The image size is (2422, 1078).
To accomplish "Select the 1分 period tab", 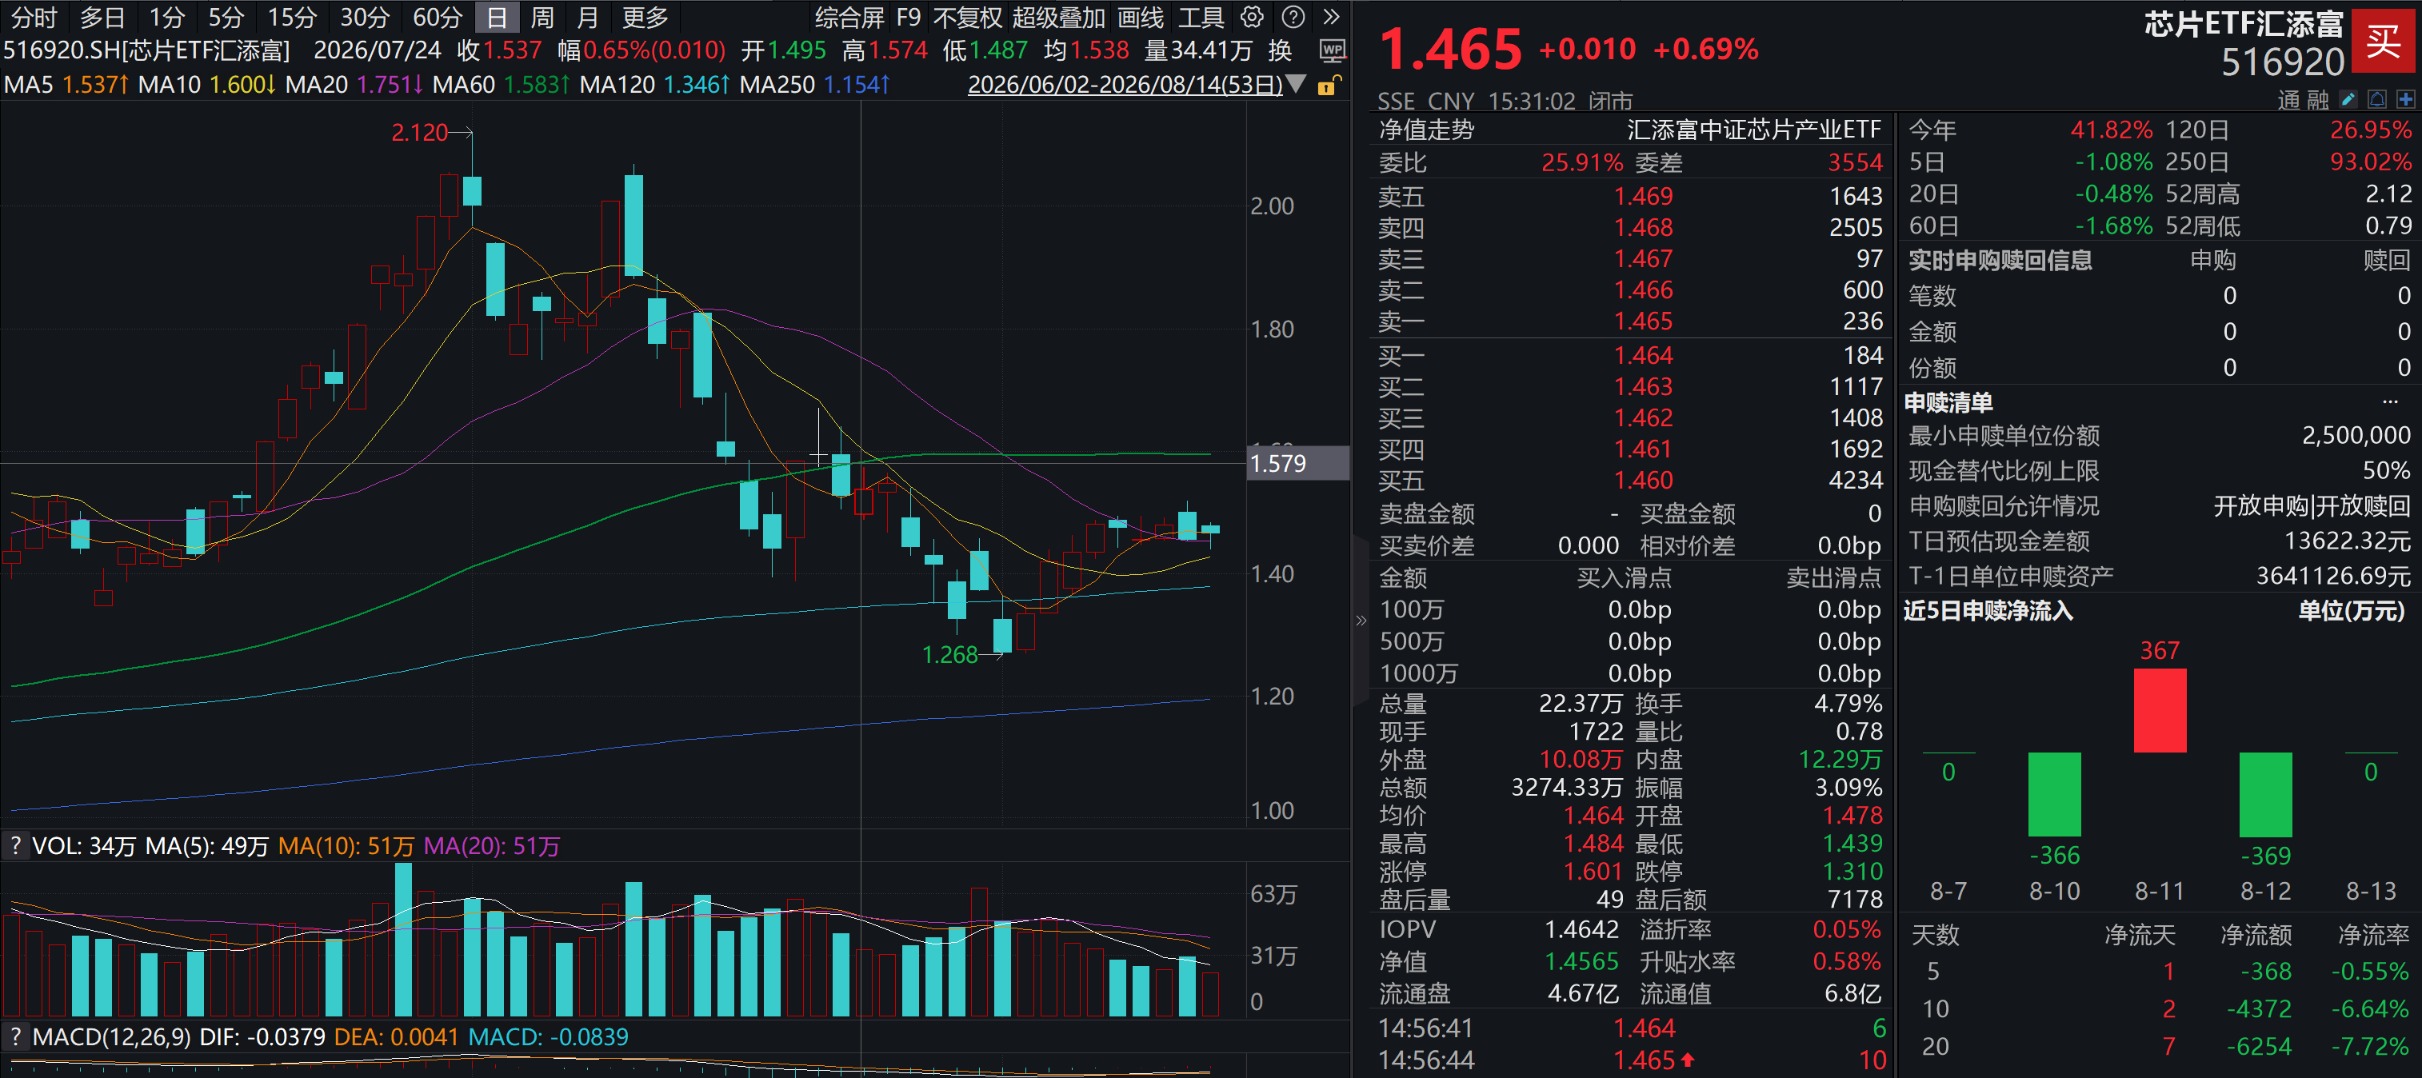I will point(167,17).
